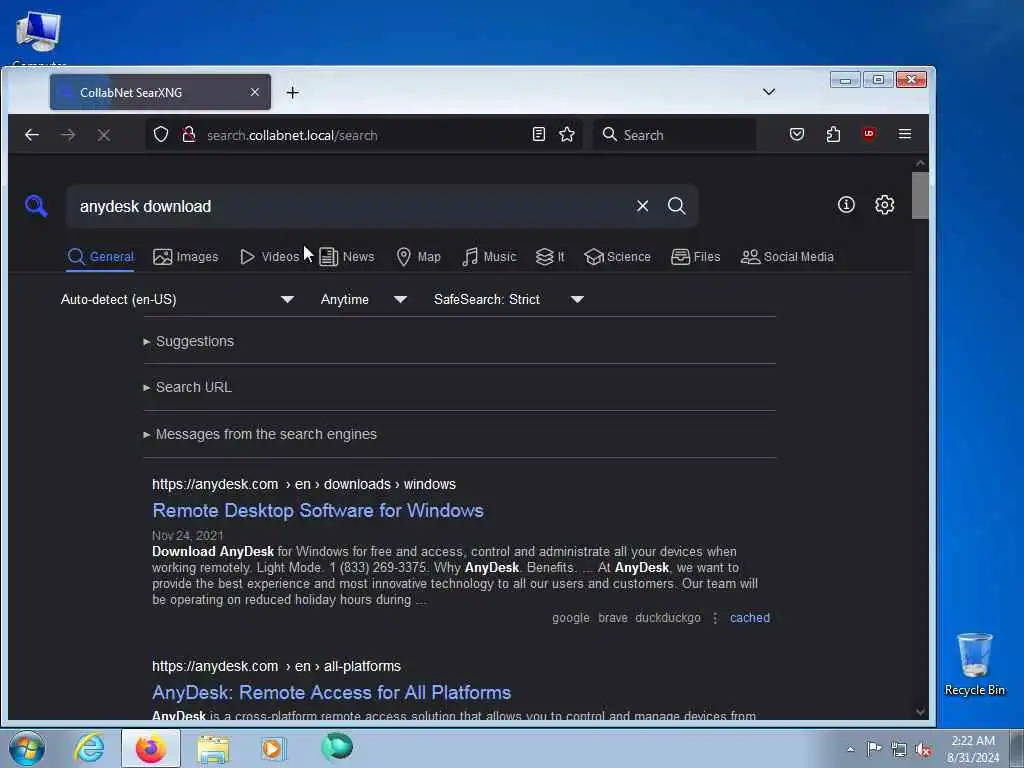Image resolution: width=1024 pixels, height=768 pixels.
Task: Open the Anytime time range dropdown
Action: [364, 299]
